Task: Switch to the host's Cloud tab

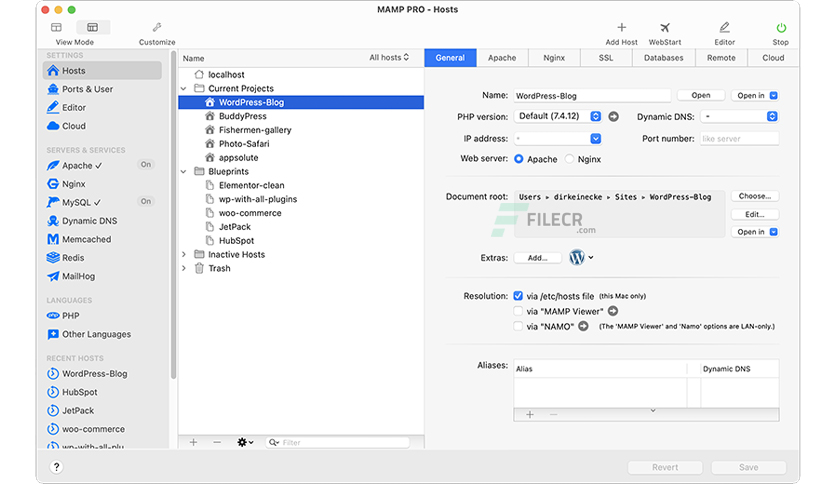Action: tap(773, 58)
